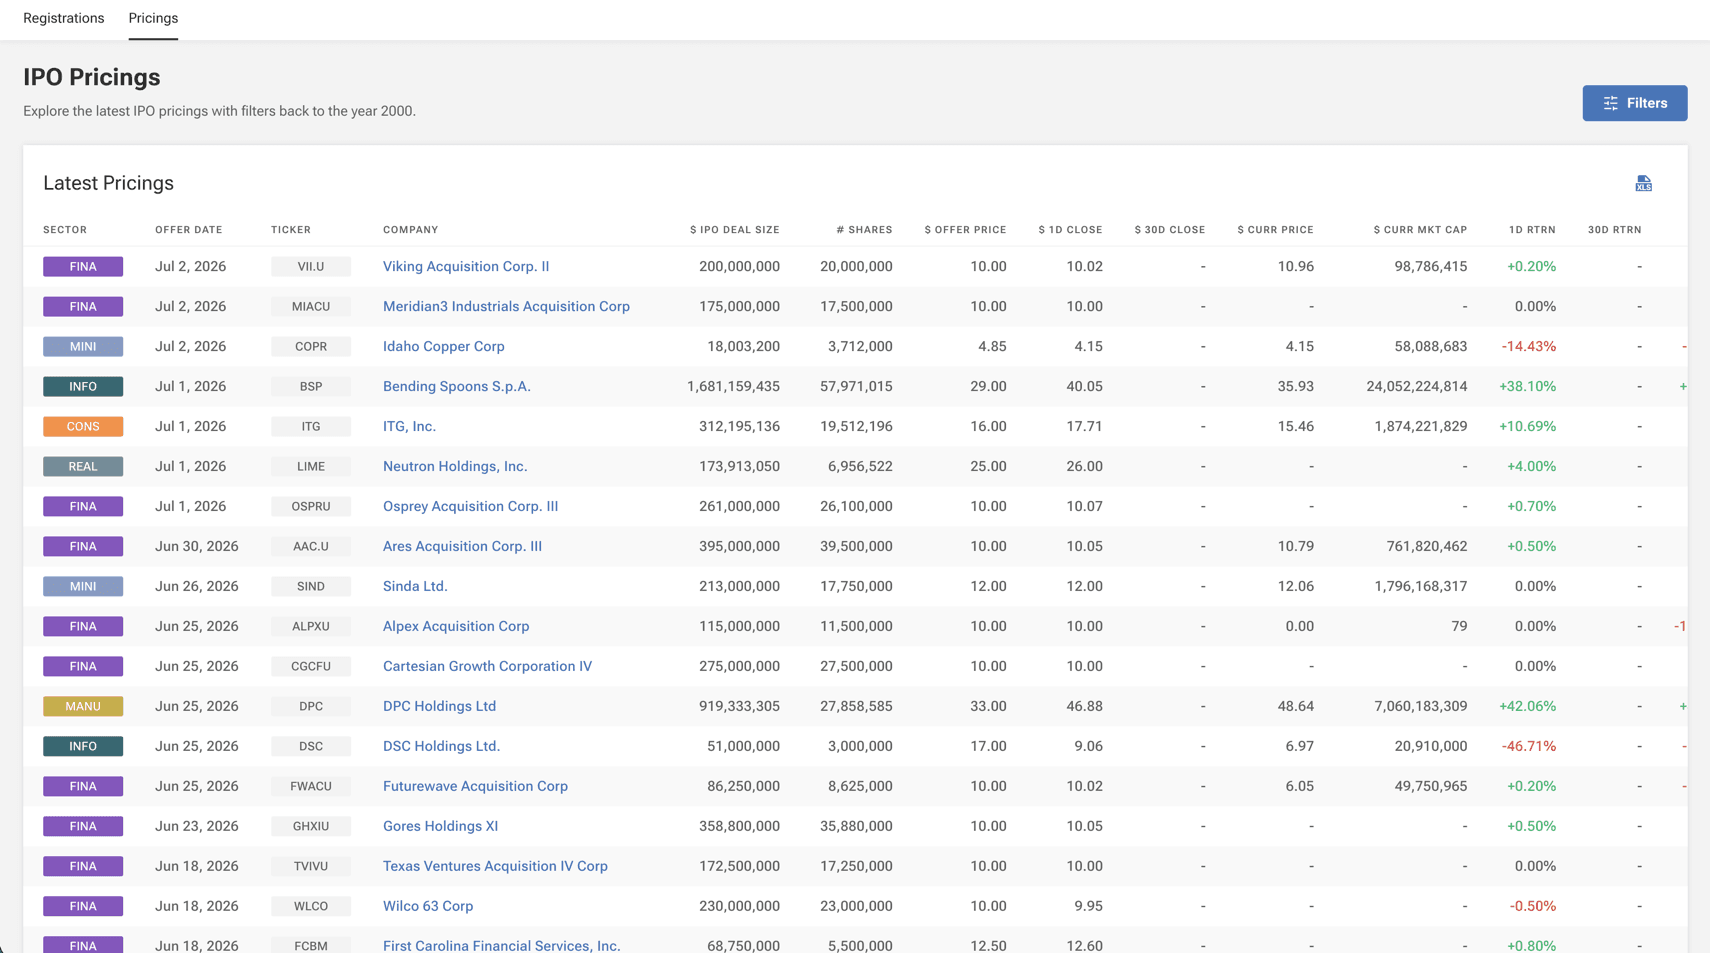Image resolution: width=1710 pixels, height=953 pixels.
Task: Open Futurewave Acquisition Corp link
Action: coord(476,786)
